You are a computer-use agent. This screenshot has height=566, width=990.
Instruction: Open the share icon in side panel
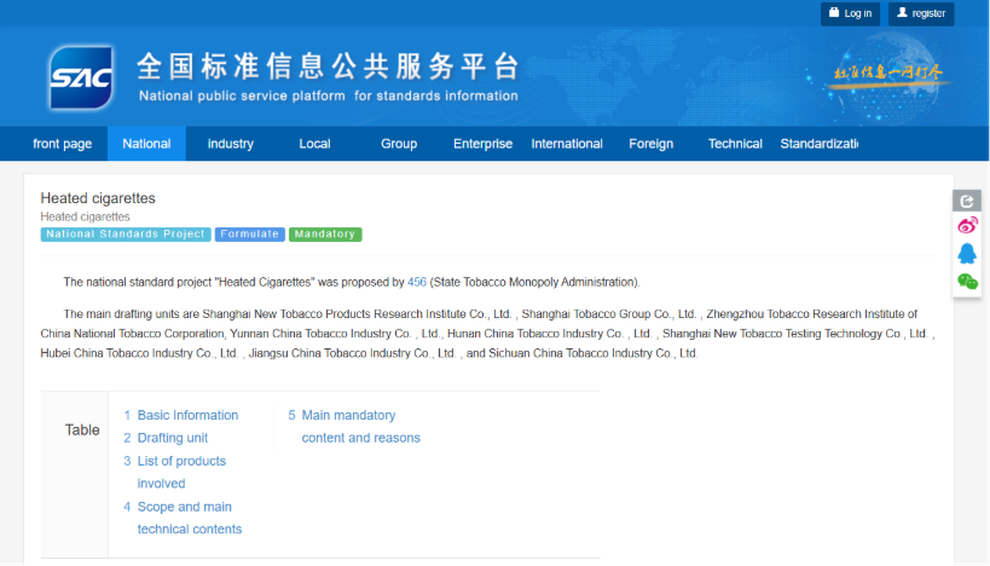(967, 202)
